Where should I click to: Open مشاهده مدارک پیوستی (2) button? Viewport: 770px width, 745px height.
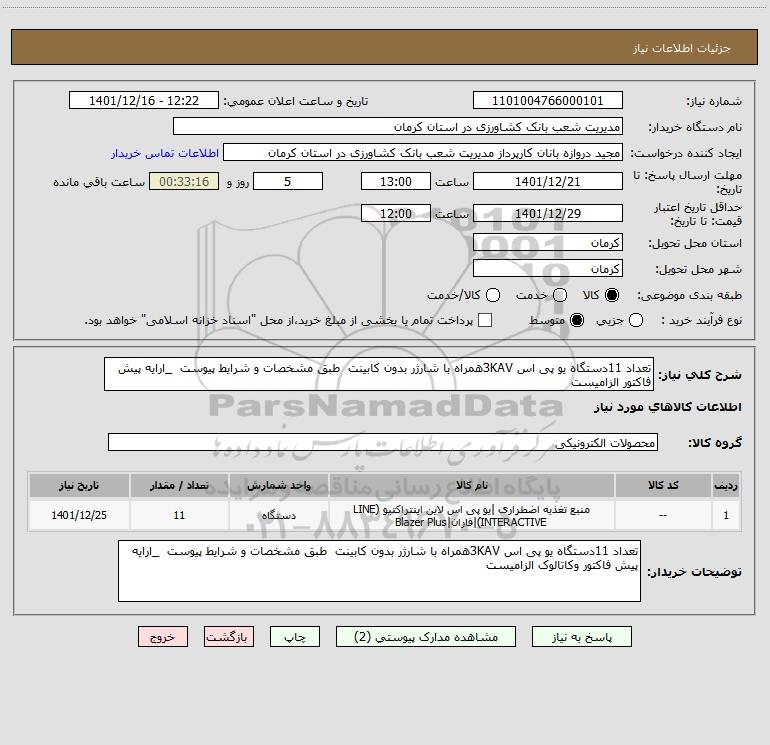pos(426,637)
